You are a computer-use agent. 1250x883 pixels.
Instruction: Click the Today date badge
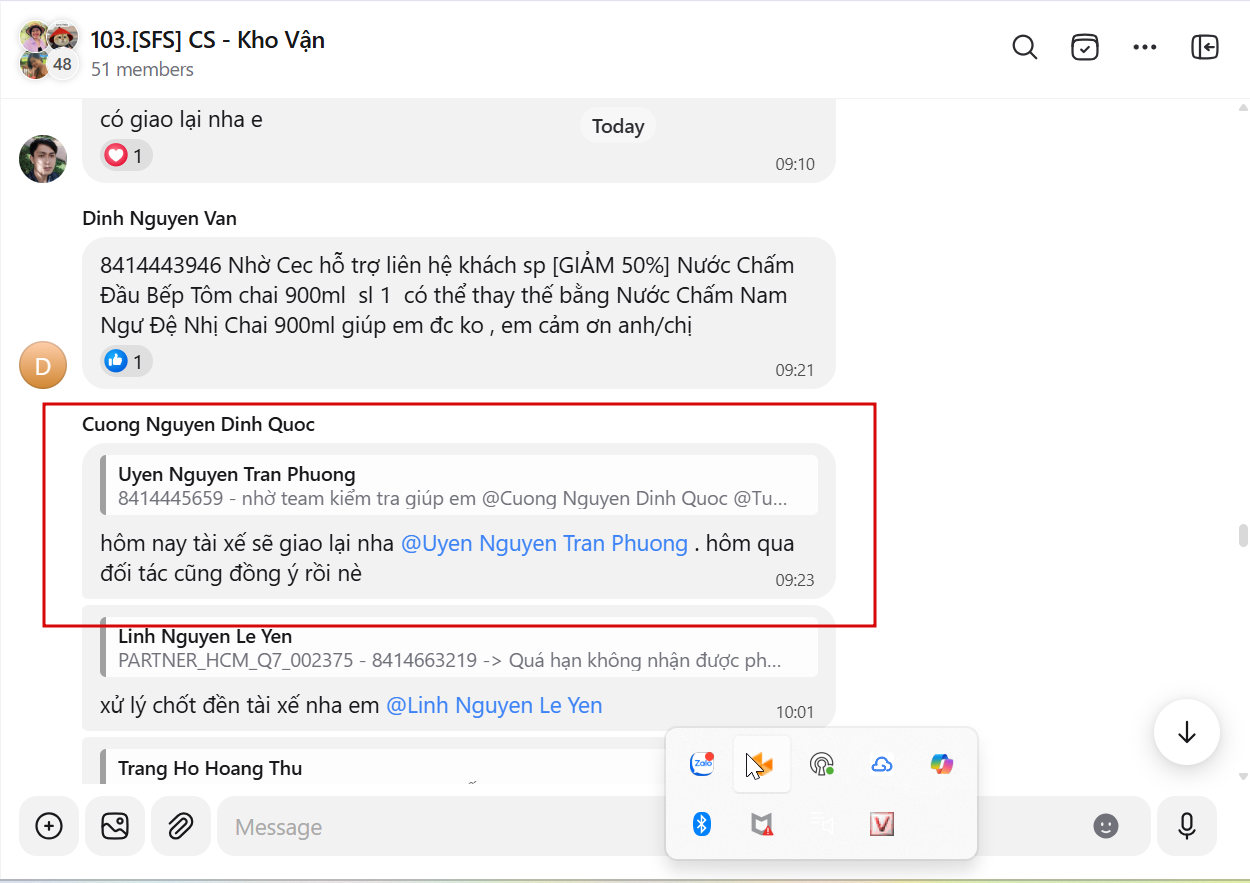click(x=618, y=126)
